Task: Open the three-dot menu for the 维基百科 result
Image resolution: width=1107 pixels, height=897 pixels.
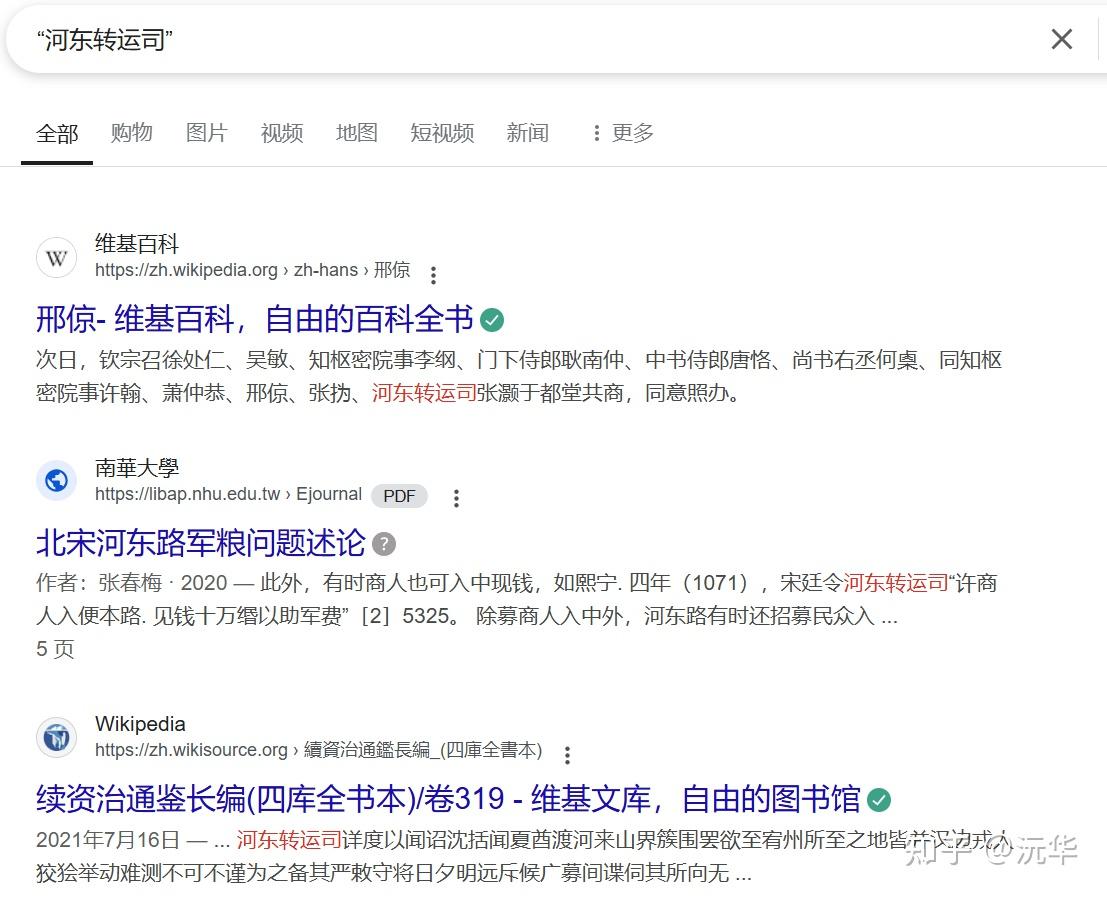Action: coord(434,275)
